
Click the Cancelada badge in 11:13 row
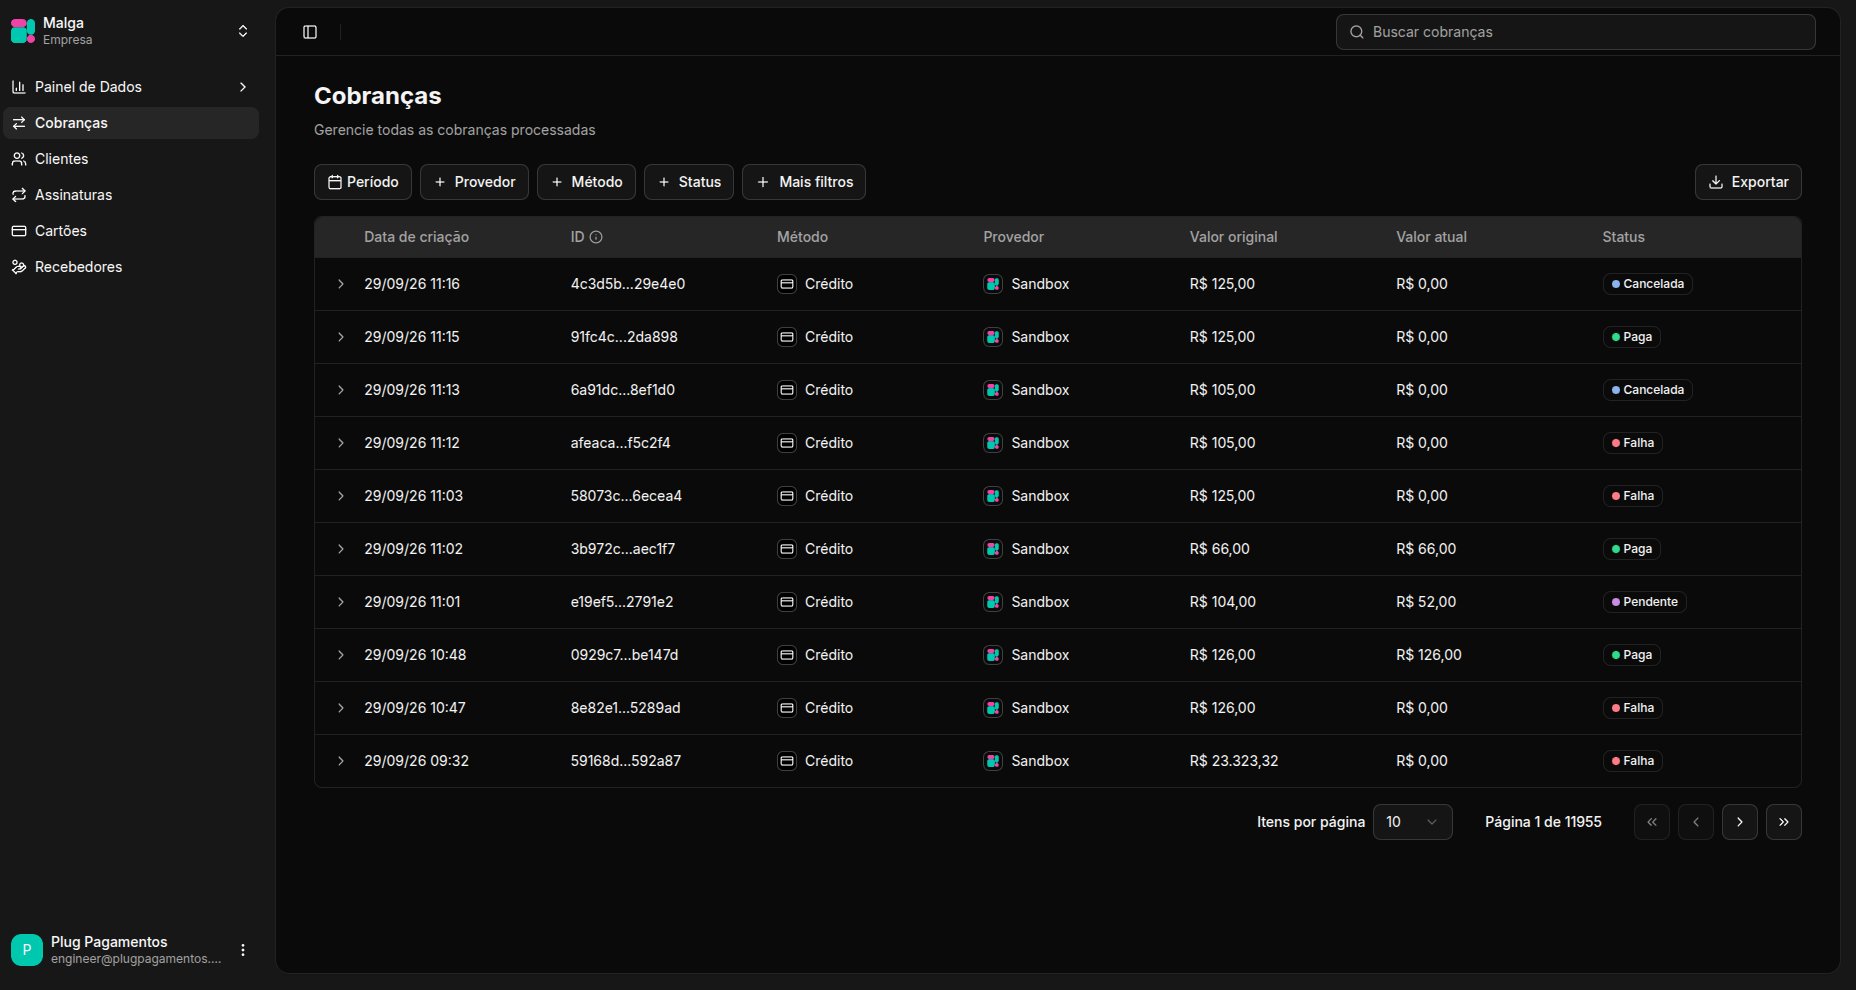tap(1647, 390)
